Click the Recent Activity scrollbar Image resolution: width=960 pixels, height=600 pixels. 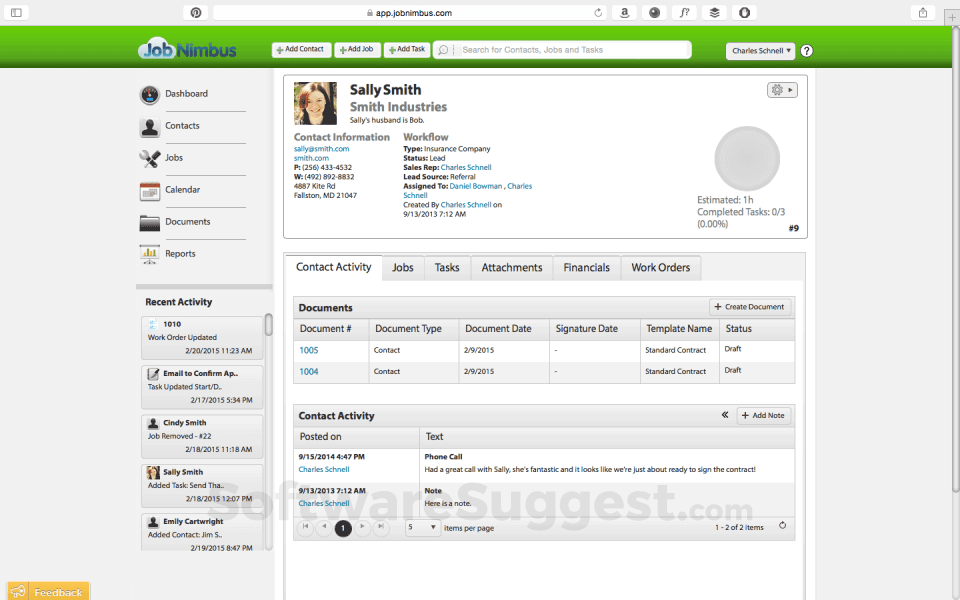[268, 325]
